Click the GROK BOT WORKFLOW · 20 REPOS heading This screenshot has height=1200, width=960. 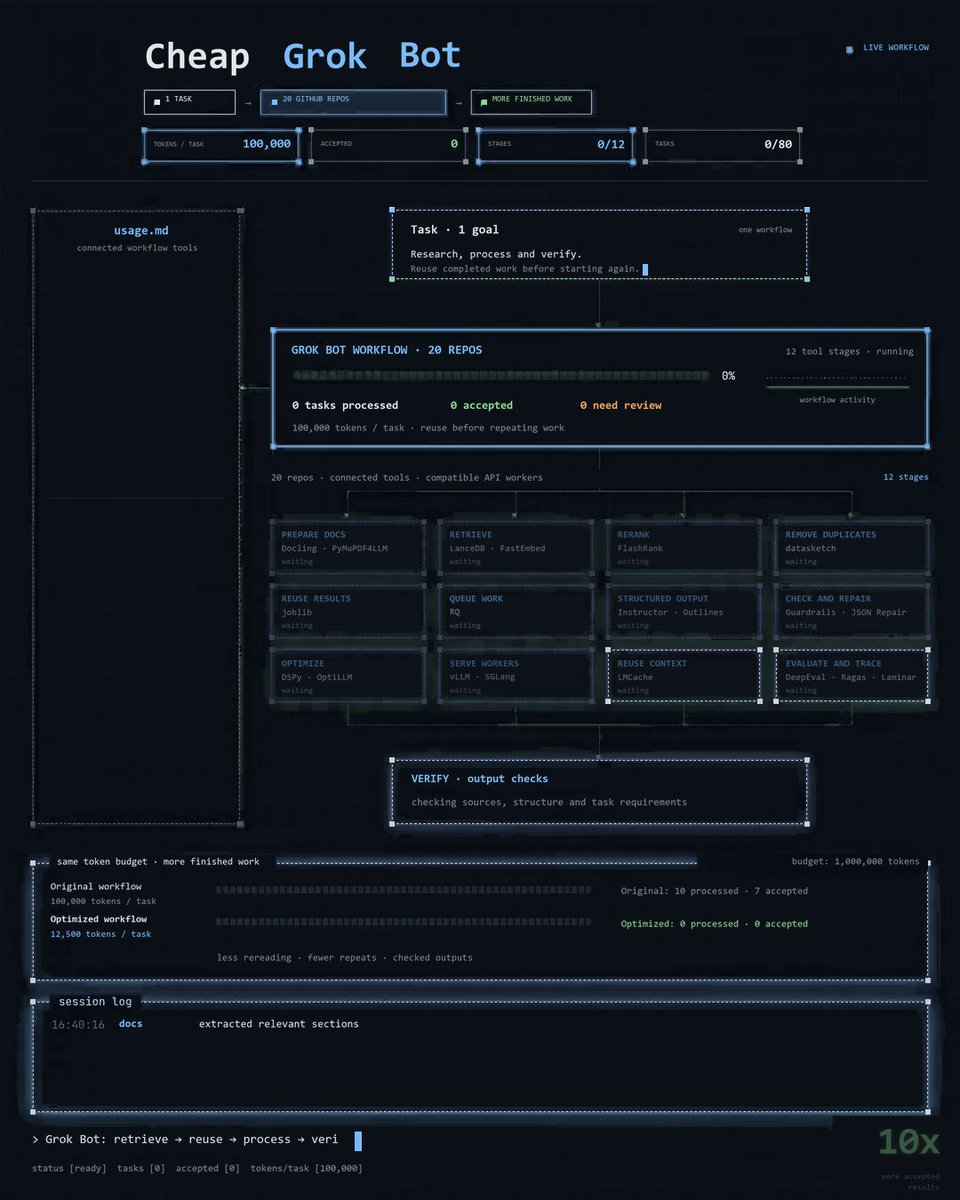point(387,351)
